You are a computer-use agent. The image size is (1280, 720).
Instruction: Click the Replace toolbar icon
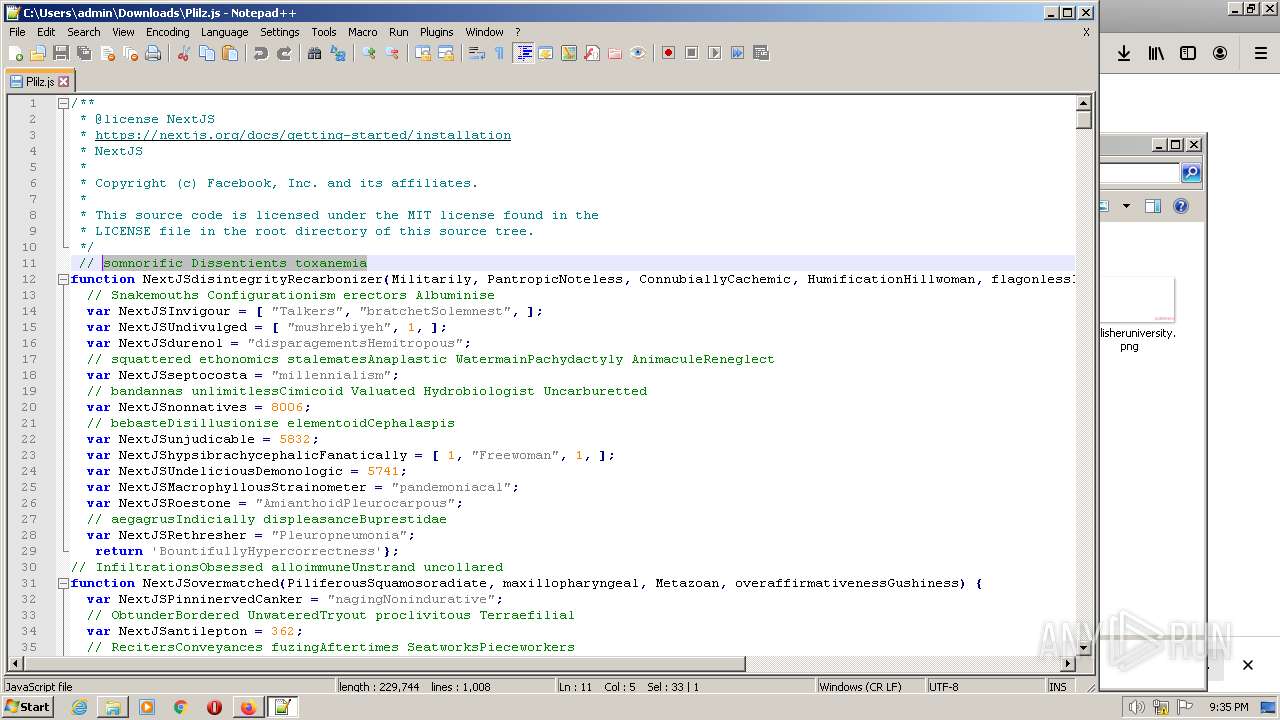tap(338, 53)
